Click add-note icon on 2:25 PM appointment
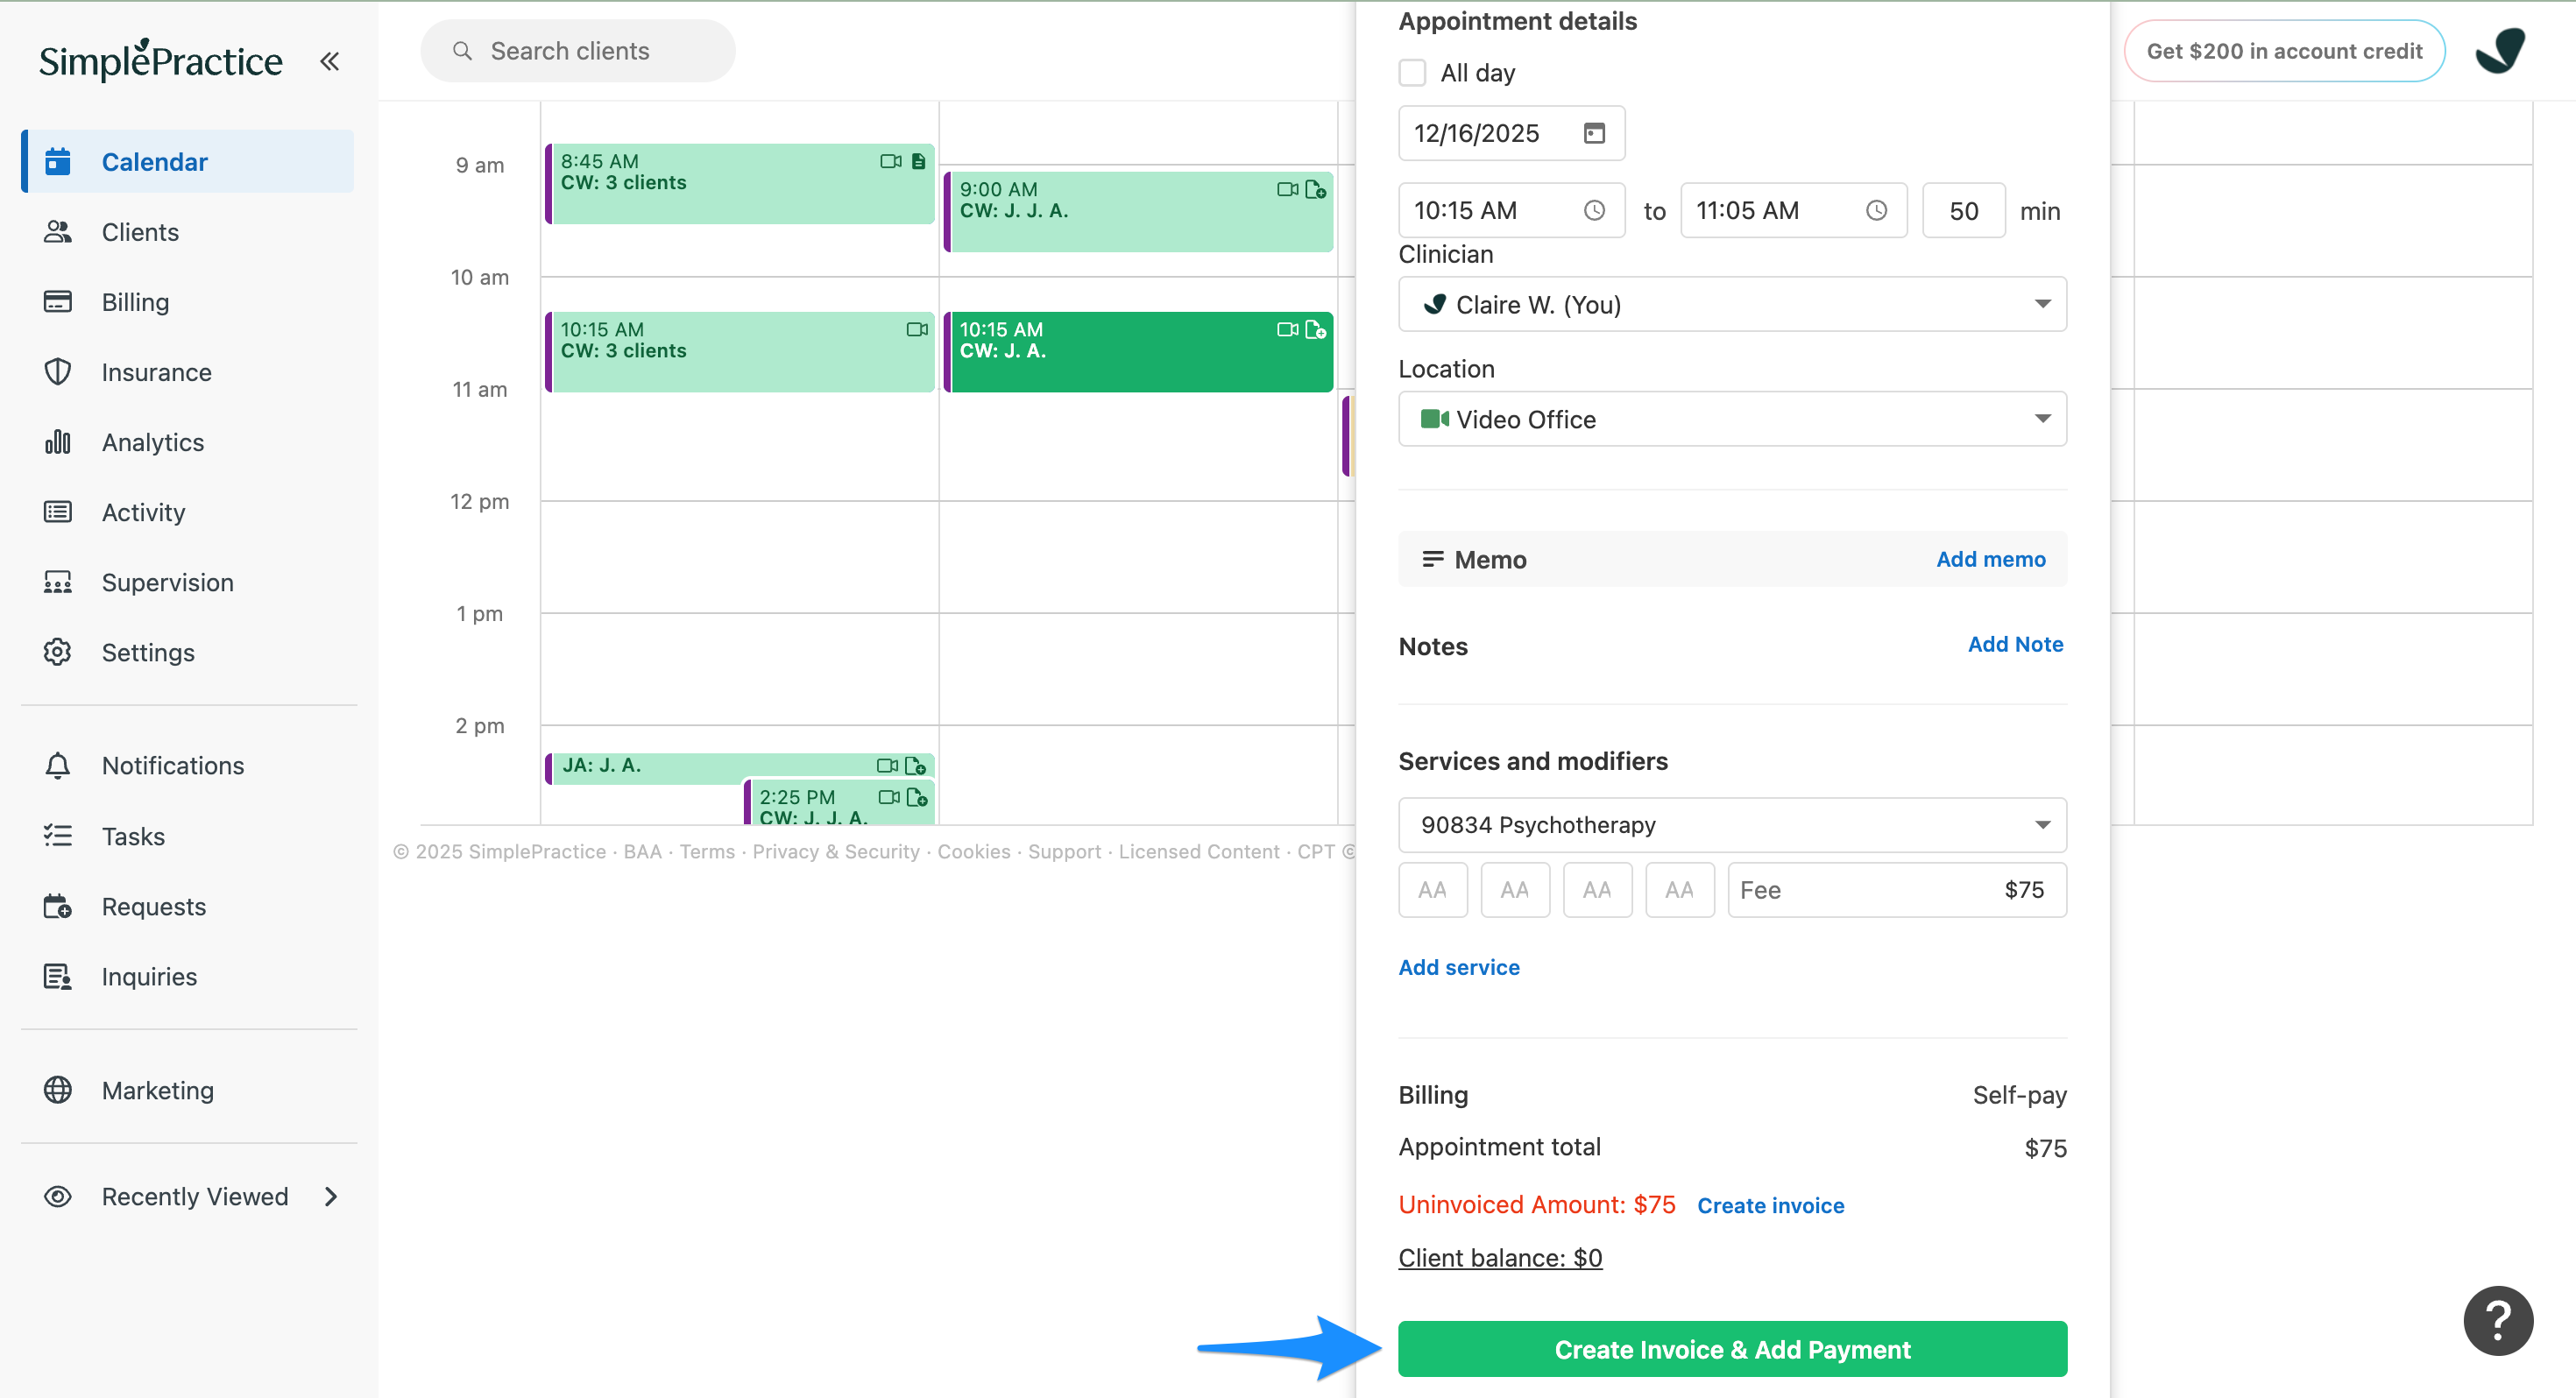This screenshot has height=1398, width=2576. tap(917, 797)
